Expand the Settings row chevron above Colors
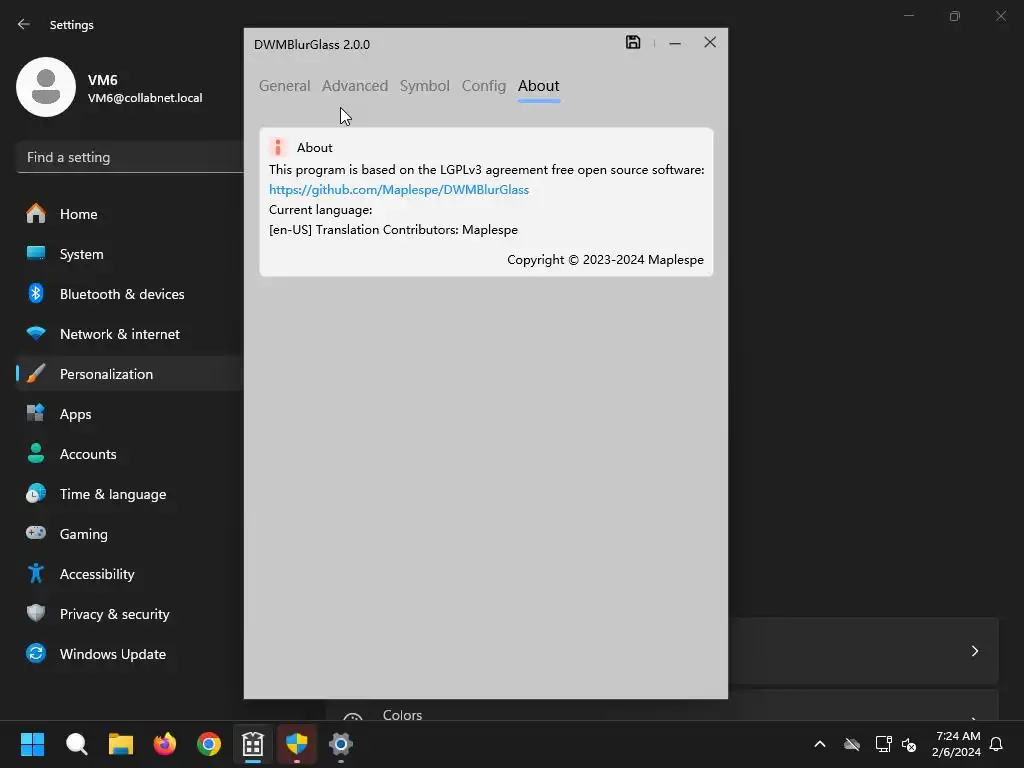The height and width of the screenshot is (768, 1024). tap(974, 650)
